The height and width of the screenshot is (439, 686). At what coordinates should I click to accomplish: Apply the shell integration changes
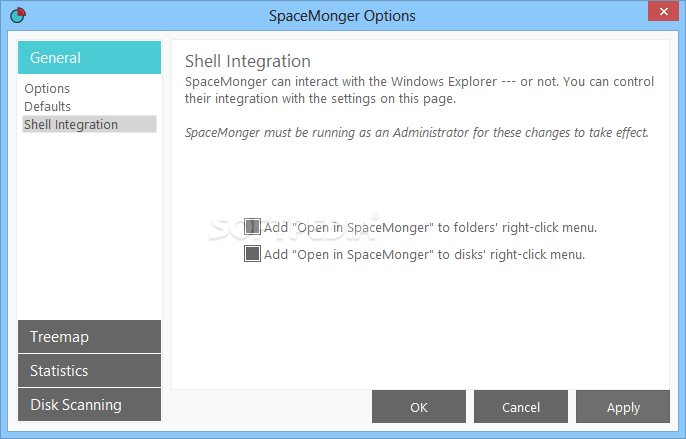pyautogui.click(x=623, y=407)
